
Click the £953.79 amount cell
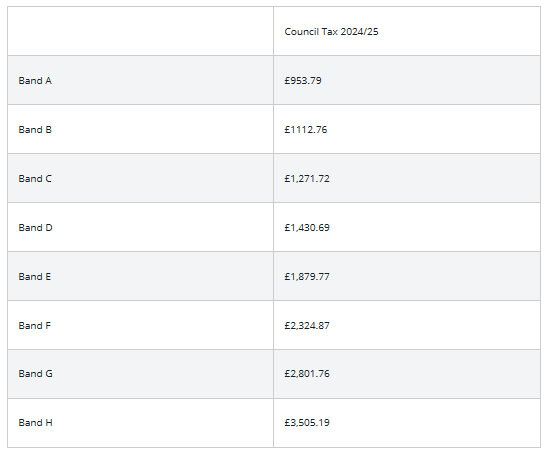[407, 80]
